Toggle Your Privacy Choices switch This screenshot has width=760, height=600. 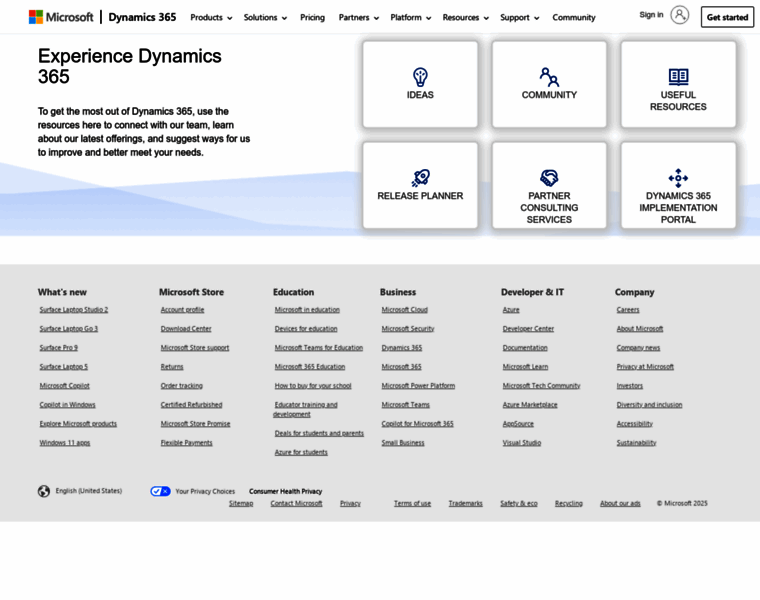tap(160, 491)
